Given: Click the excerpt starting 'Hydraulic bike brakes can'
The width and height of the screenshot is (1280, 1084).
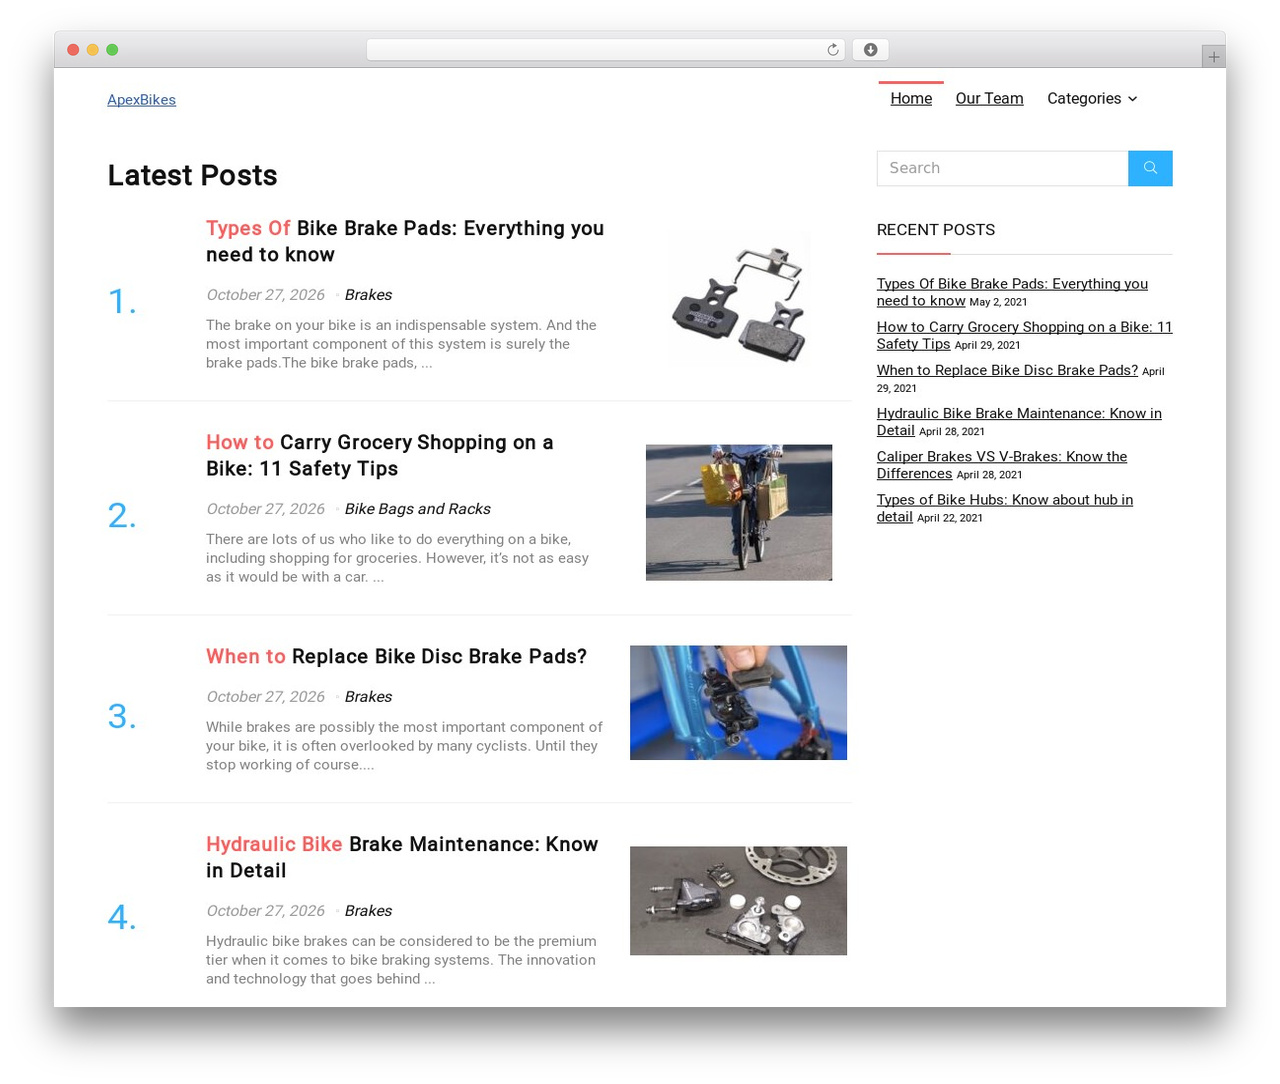Looking at the screenshot, I should click(401, 960).
